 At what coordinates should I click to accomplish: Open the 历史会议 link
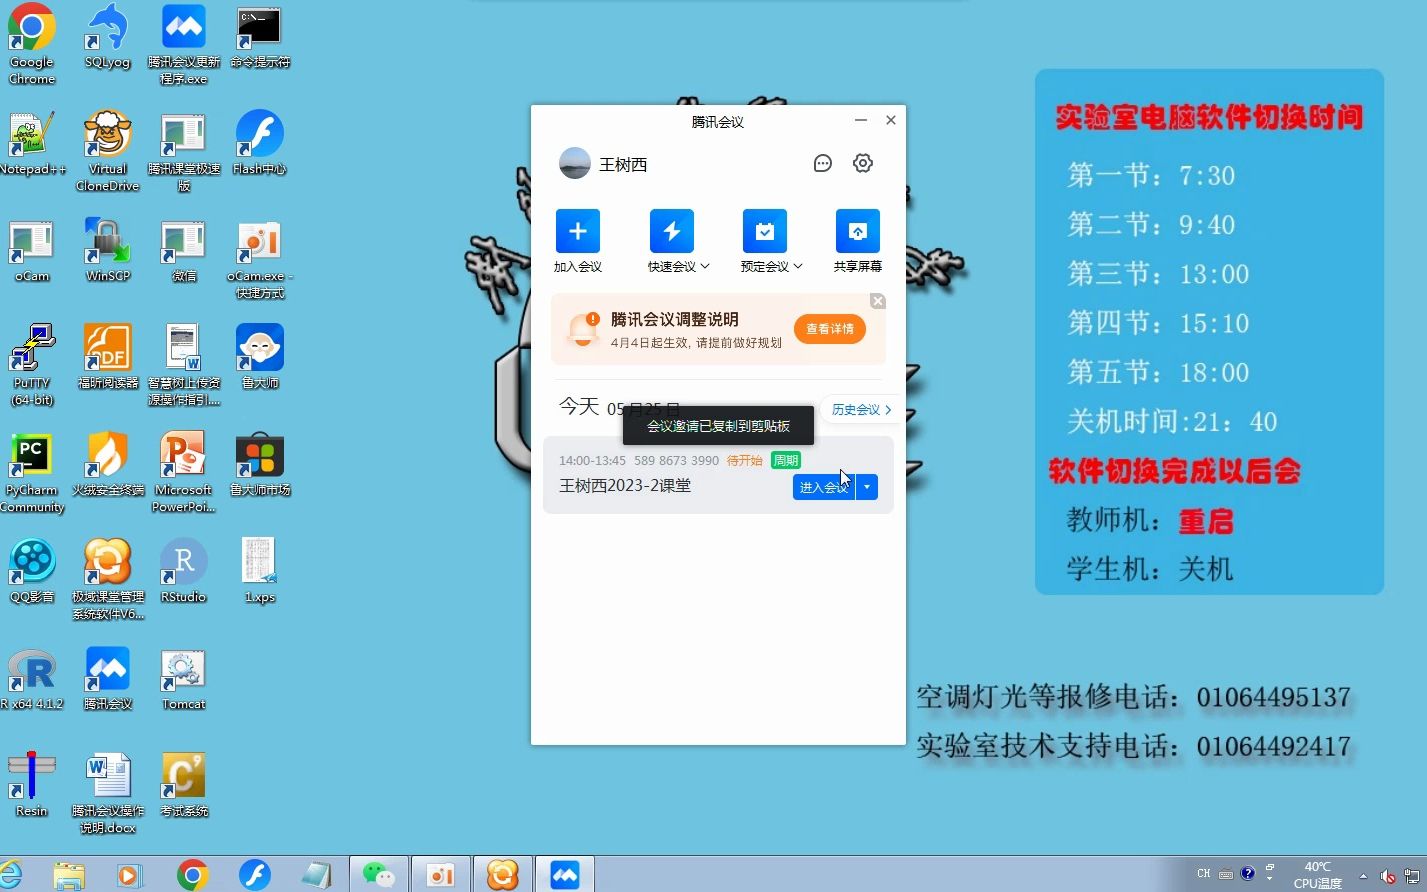coord(860,410)
